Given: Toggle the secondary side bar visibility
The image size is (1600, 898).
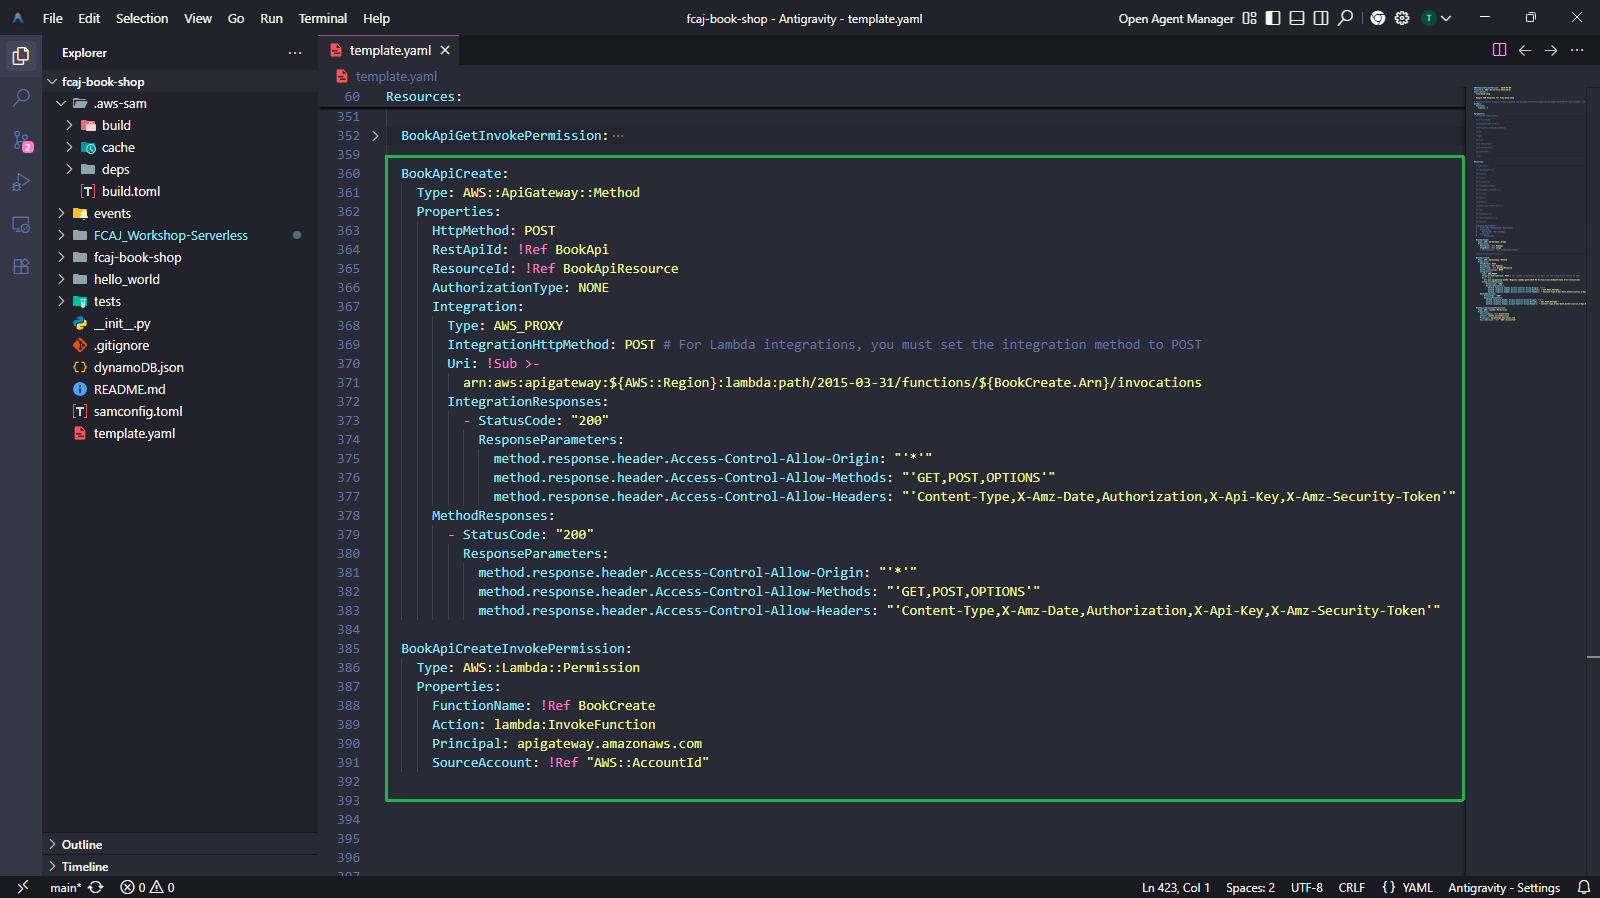Looking at the screenshot, I should coord(1321,18).
